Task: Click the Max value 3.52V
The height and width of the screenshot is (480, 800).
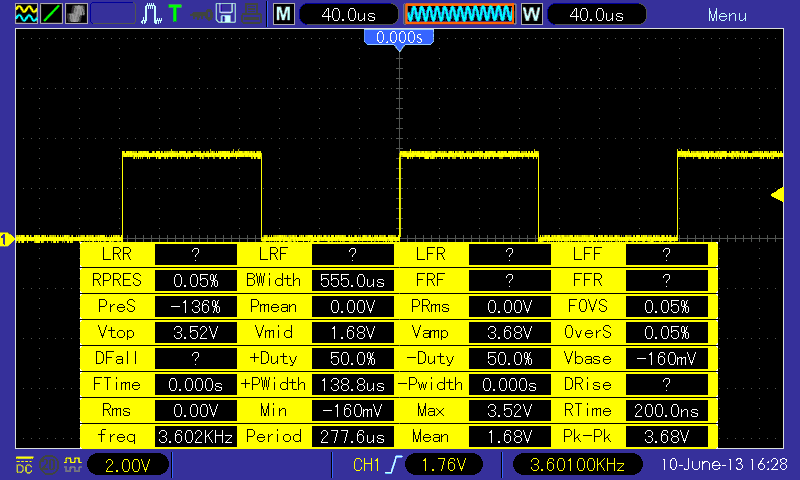Action: (x=509, y=411)
